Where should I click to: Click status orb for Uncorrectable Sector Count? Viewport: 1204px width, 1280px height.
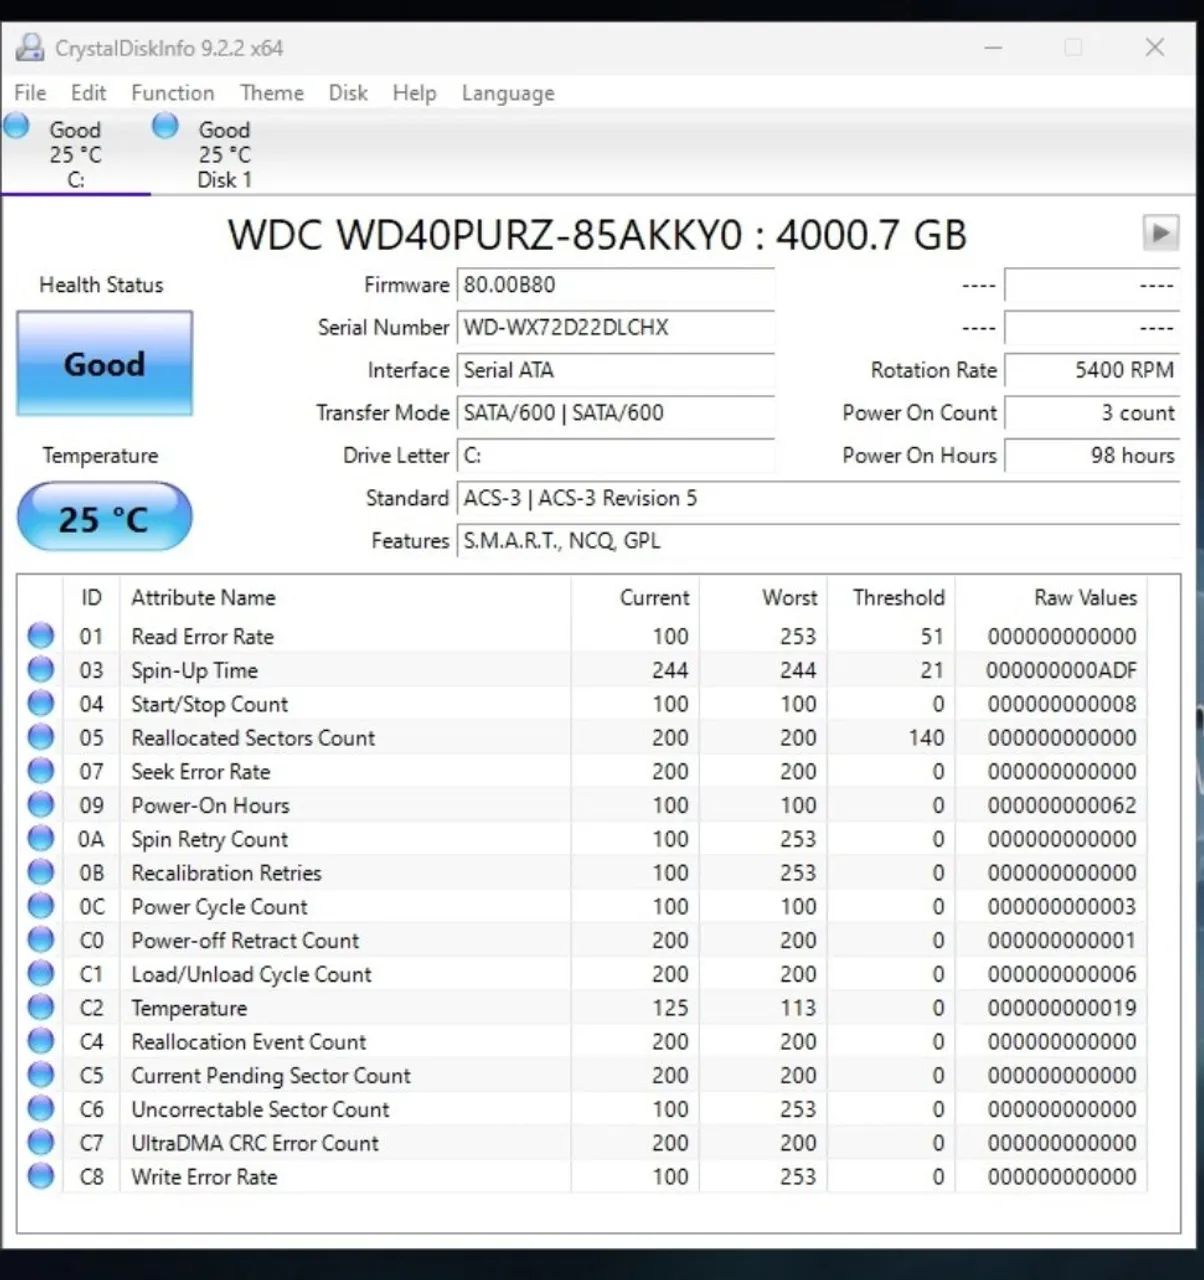(x=41, y=1109)
